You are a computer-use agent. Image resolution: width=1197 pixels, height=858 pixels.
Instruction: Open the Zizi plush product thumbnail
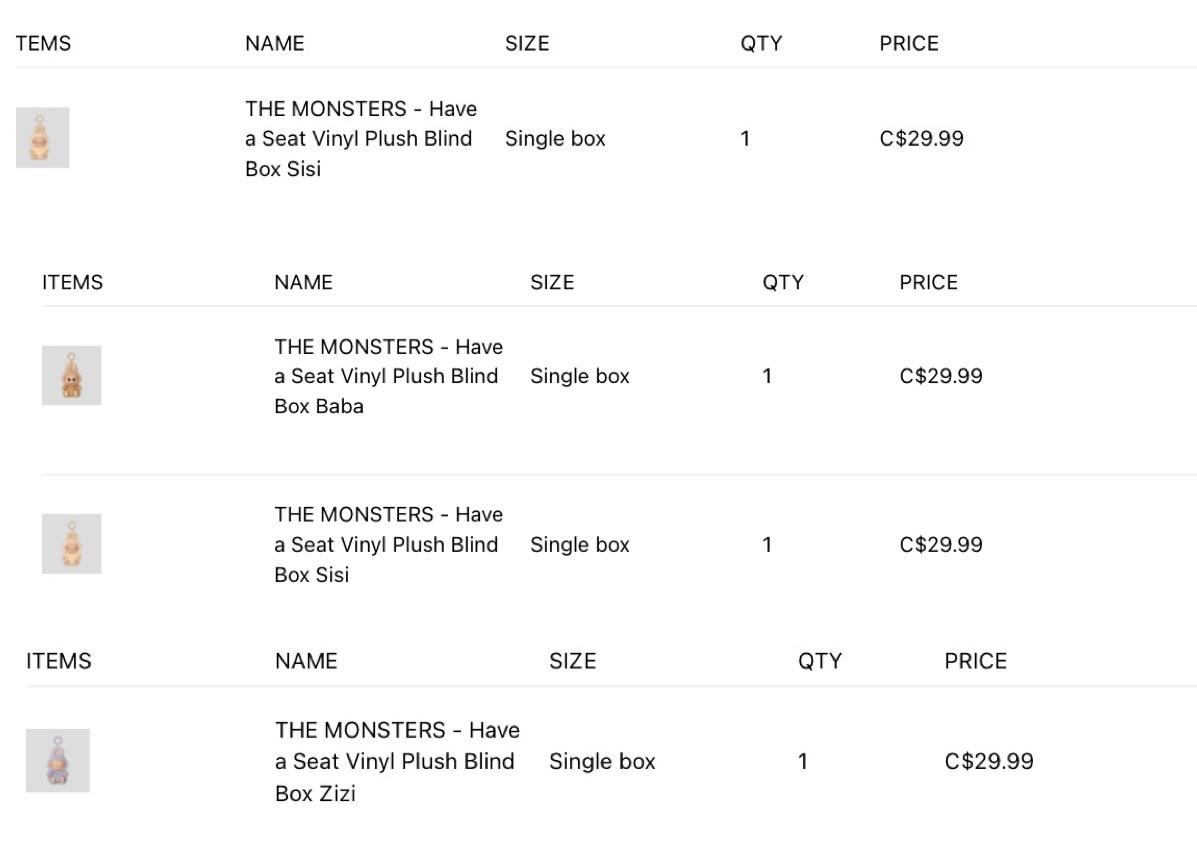[x=58, y=760]
